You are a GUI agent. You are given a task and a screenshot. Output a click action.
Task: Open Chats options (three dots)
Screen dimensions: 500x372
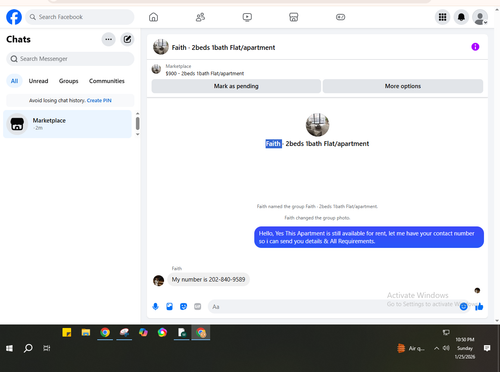tap(108, 39)
